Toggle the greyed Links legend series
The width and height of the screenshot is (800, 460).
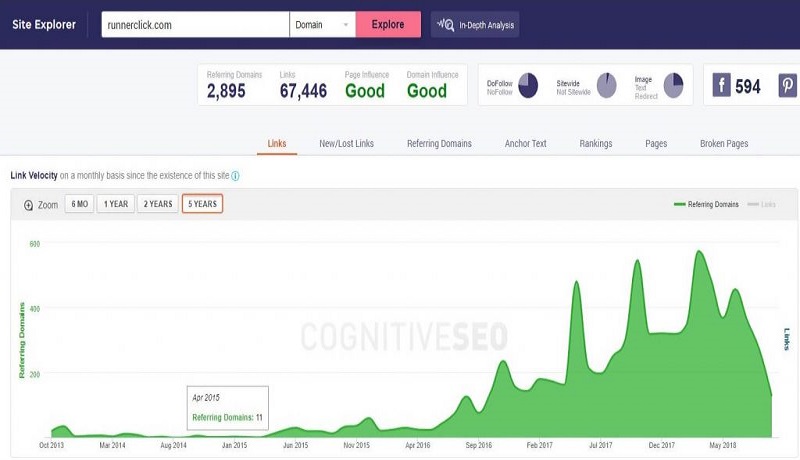(x=762, y=204)
